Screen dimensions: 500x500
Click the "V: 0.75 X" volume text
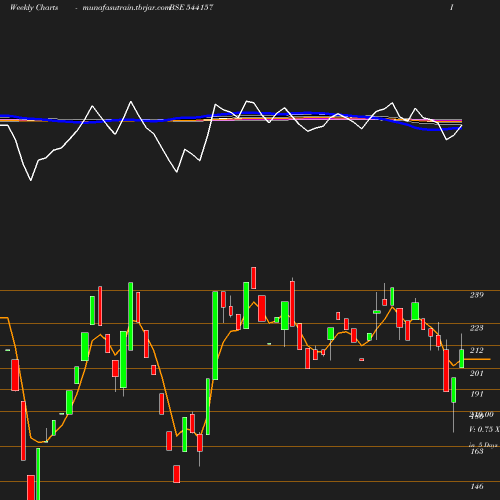tap(484, 429)
